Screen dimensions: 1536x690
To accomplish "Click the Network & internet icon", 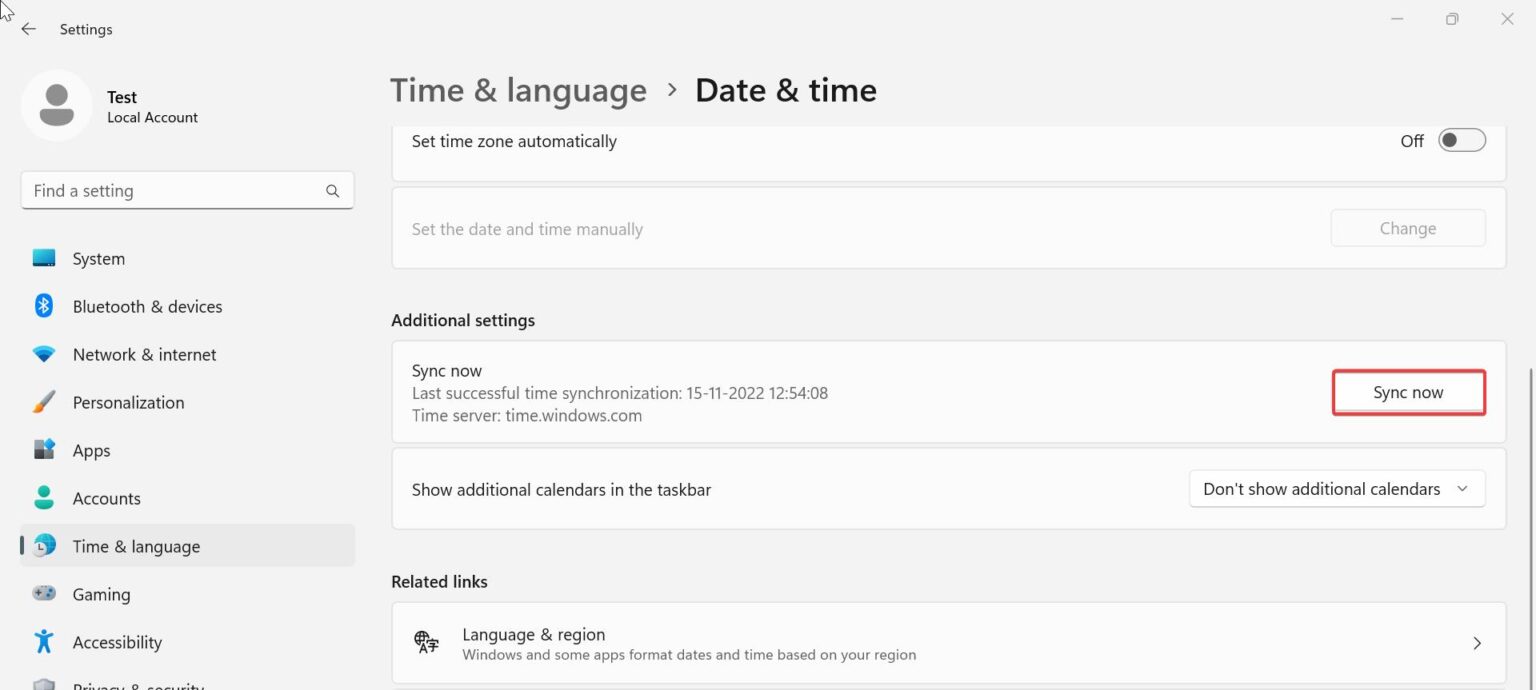I will tap(44, 354).
